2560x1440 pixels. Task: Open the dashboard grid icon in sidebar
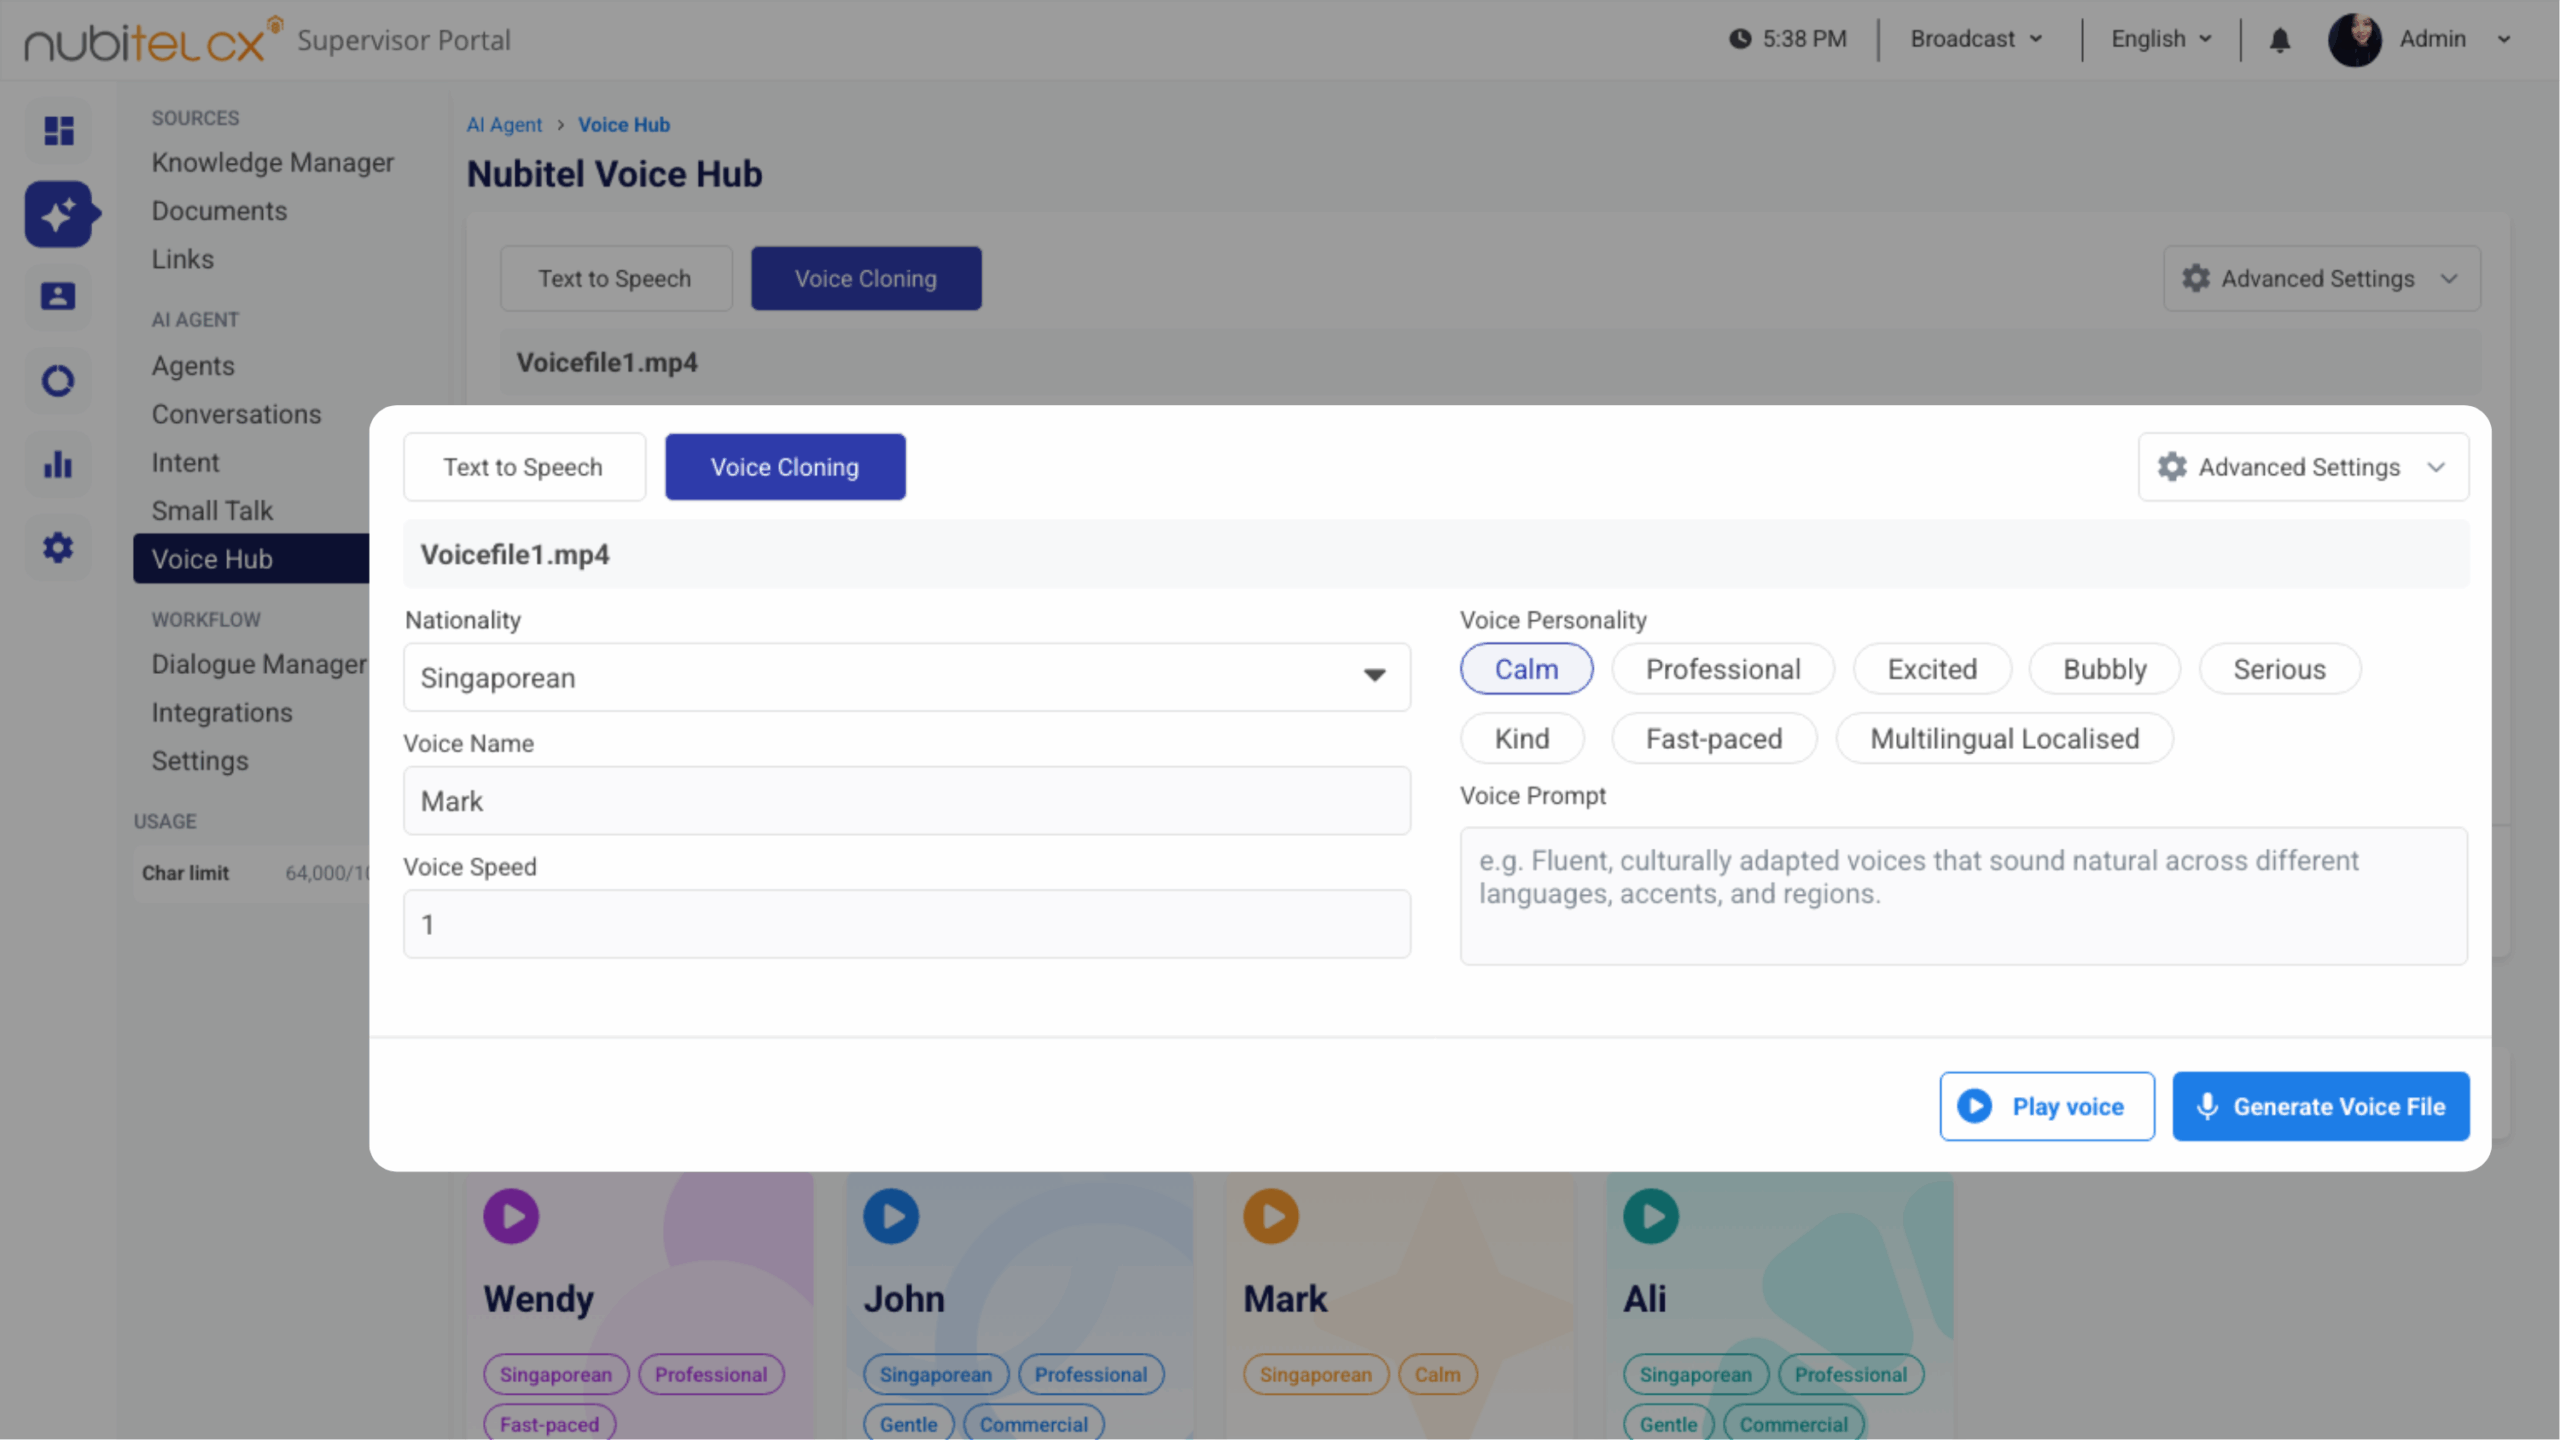59,131
